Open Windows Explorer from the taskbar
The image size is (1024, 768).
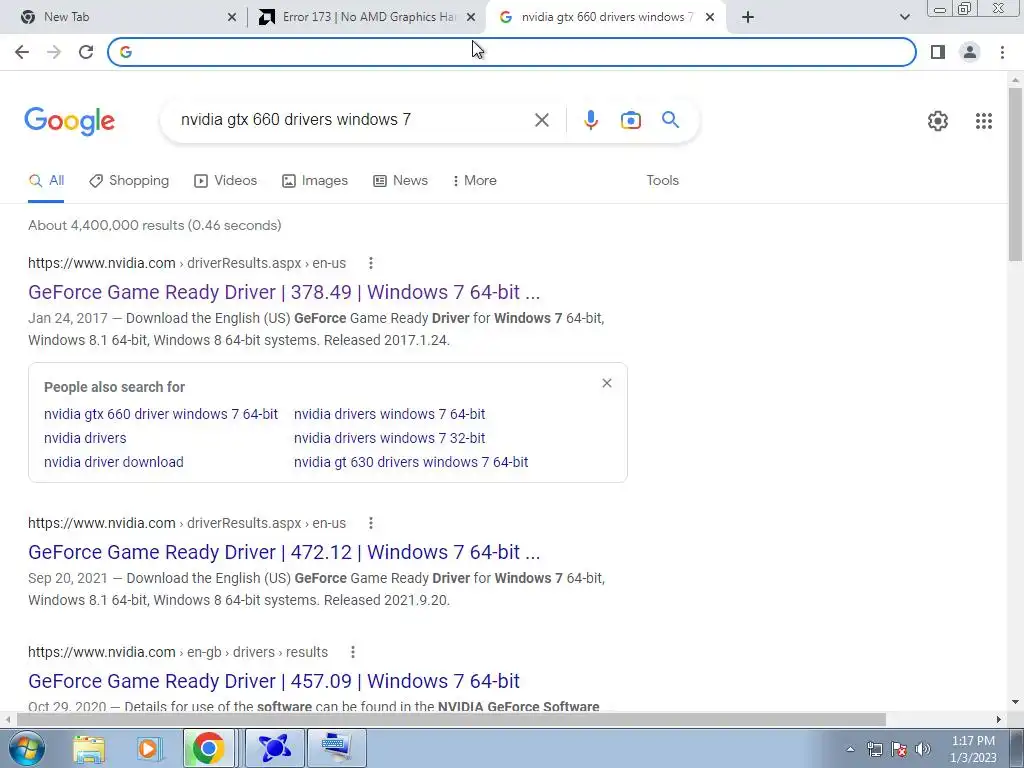pos(88,748)
